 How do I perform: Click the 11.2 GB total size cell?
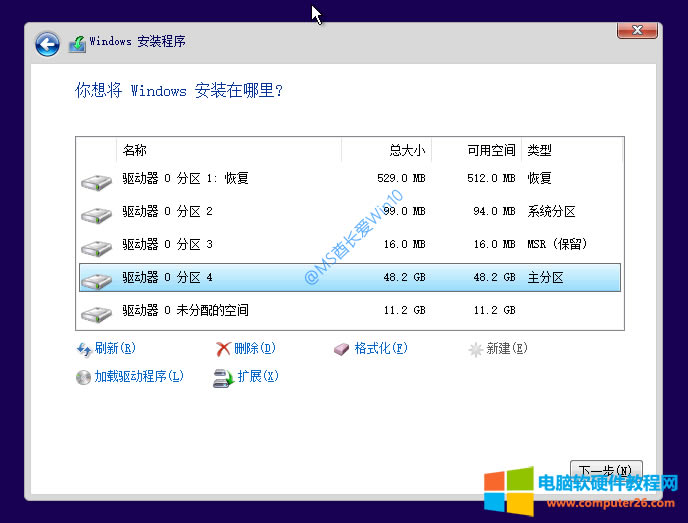click(x=404, y=310)
